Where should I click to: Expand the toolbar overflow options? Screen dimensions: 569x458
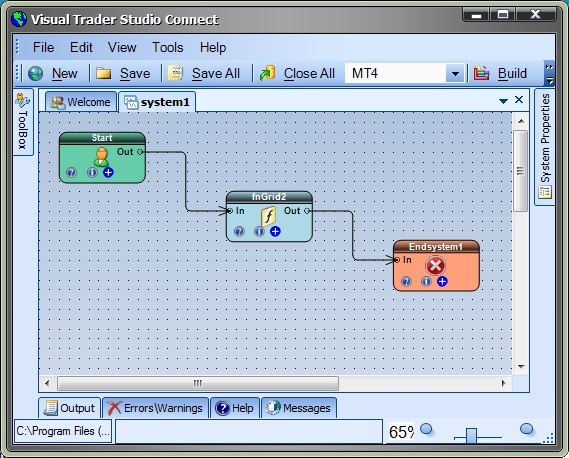(549, 74)
